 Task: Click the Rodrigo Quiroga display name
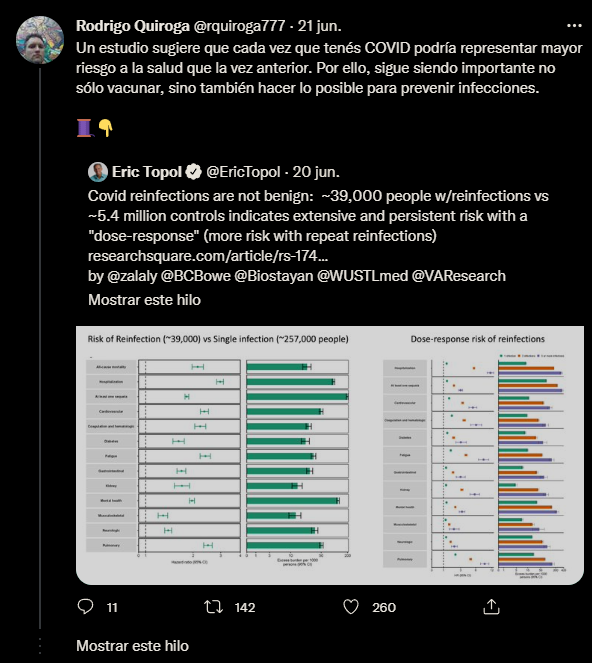click(133, 26)
